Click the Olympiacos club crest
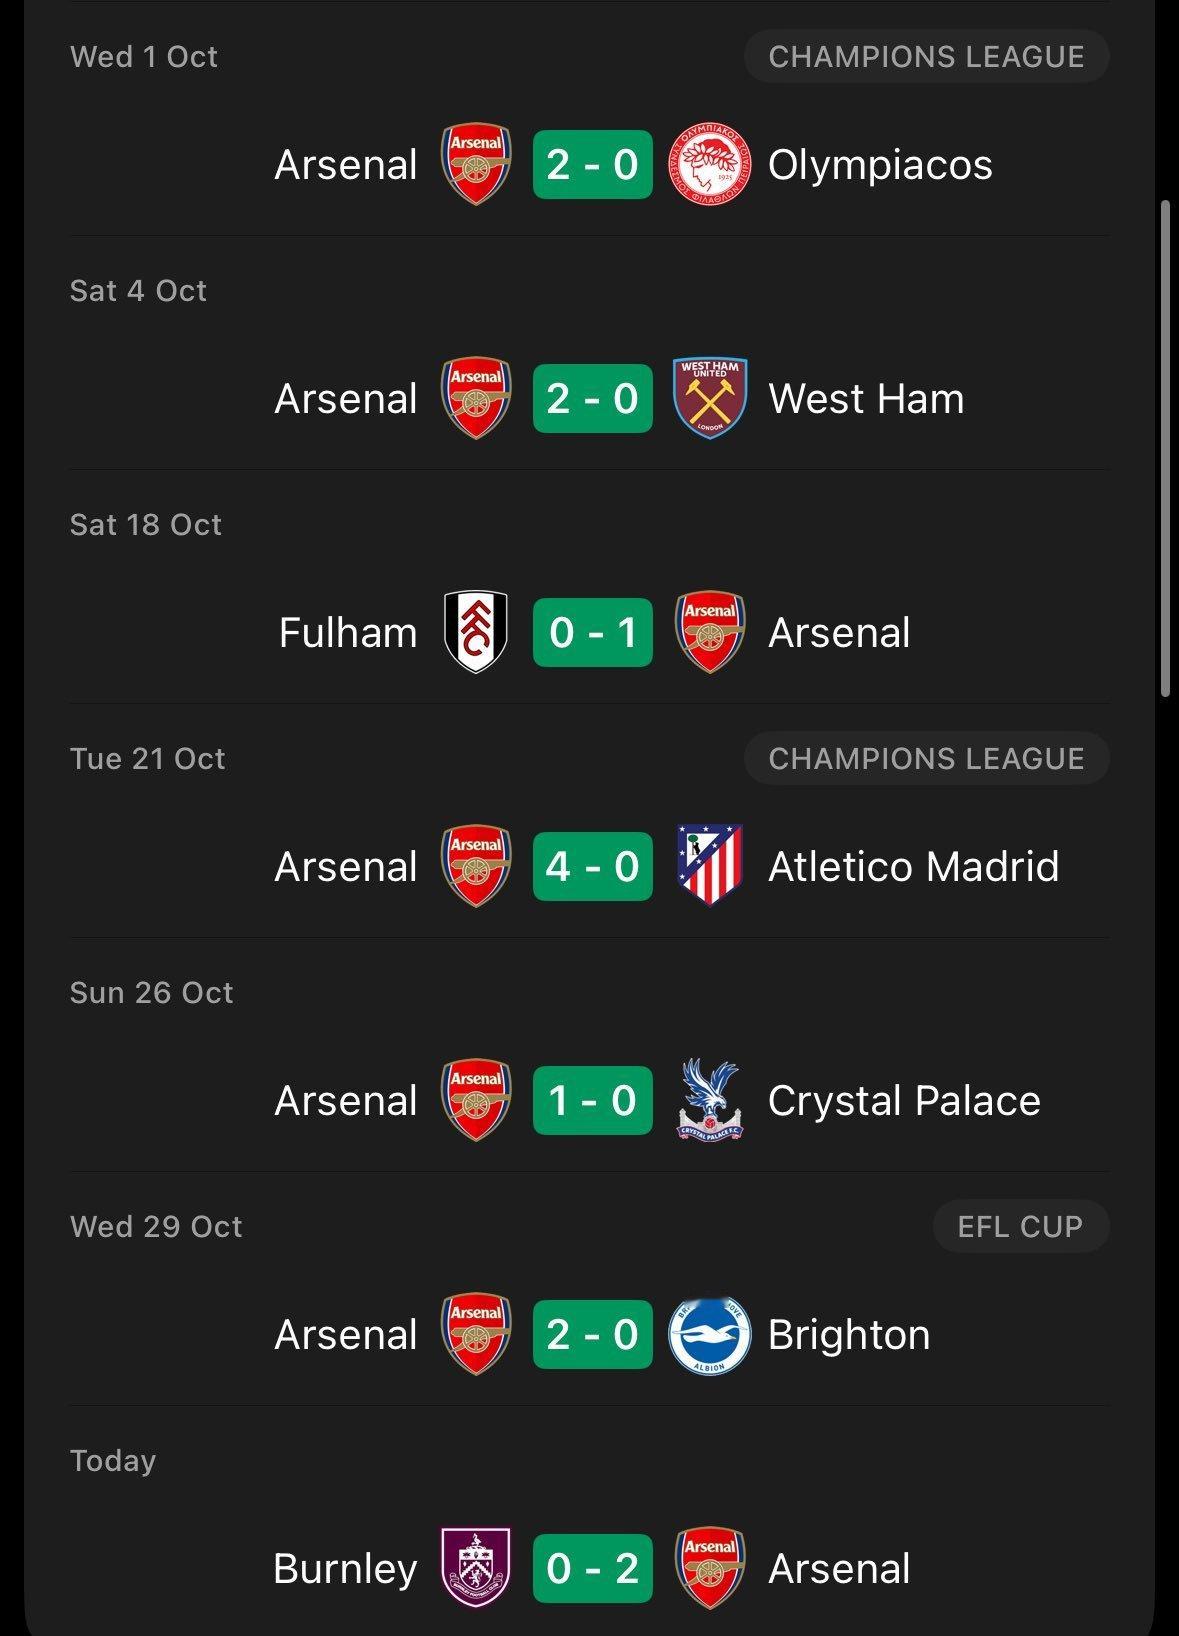Image resolution: width=1179 pixels, height=1636 pixels. coord(709,165)
